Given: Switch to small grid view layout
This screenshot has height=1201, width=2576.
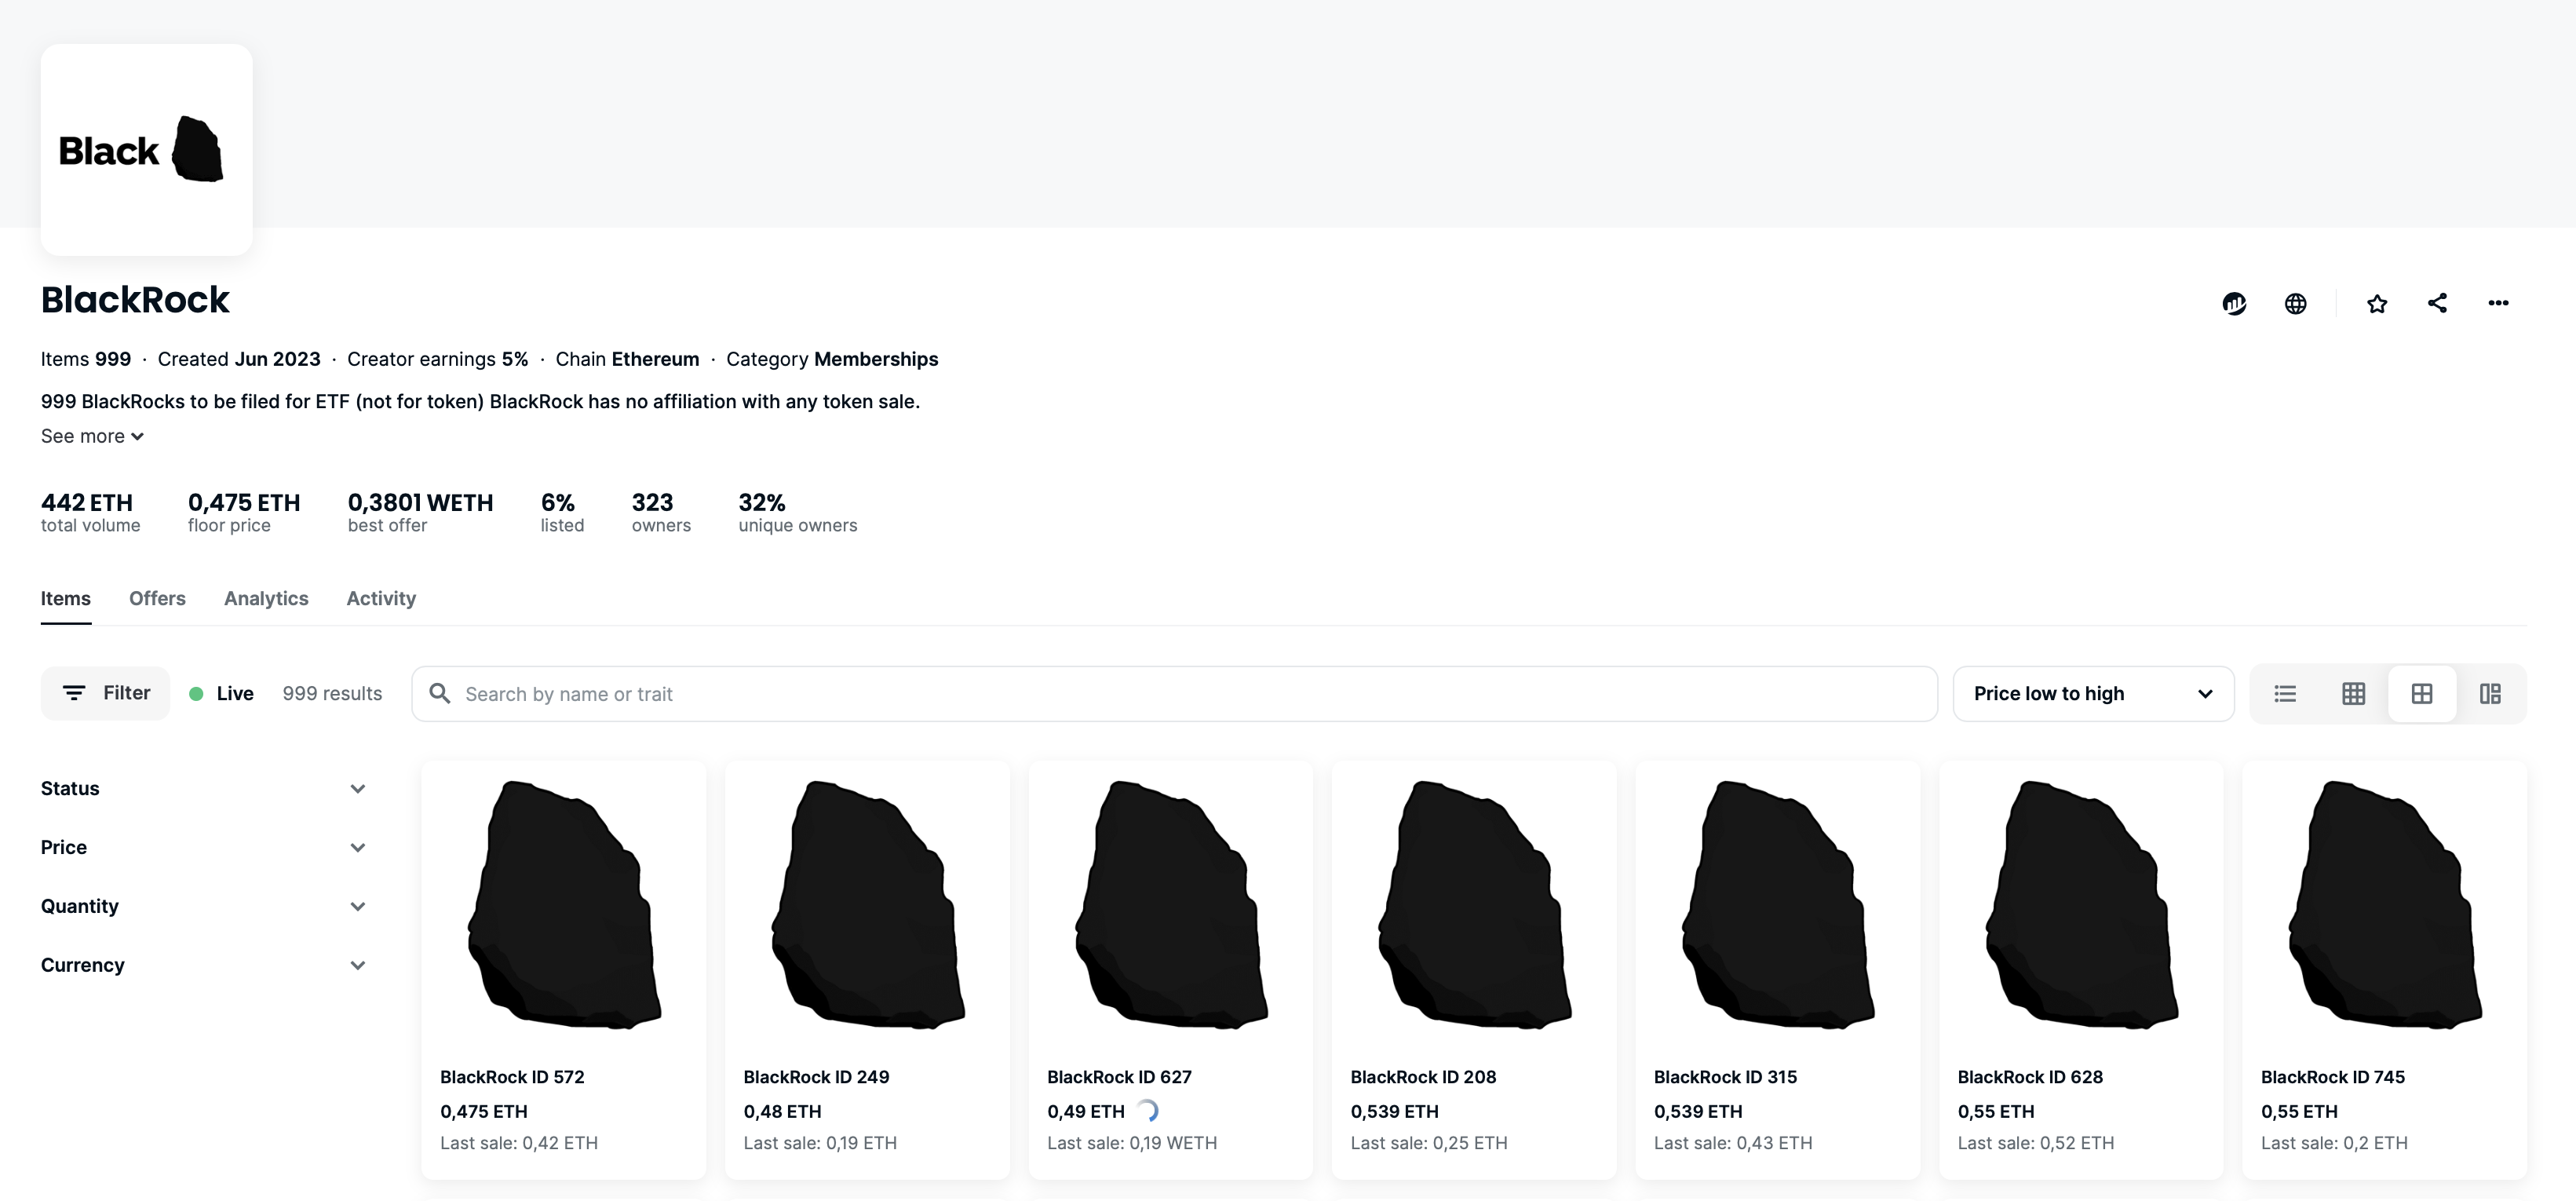Looking at the screenshot, I should click(x=2353, y=694).
